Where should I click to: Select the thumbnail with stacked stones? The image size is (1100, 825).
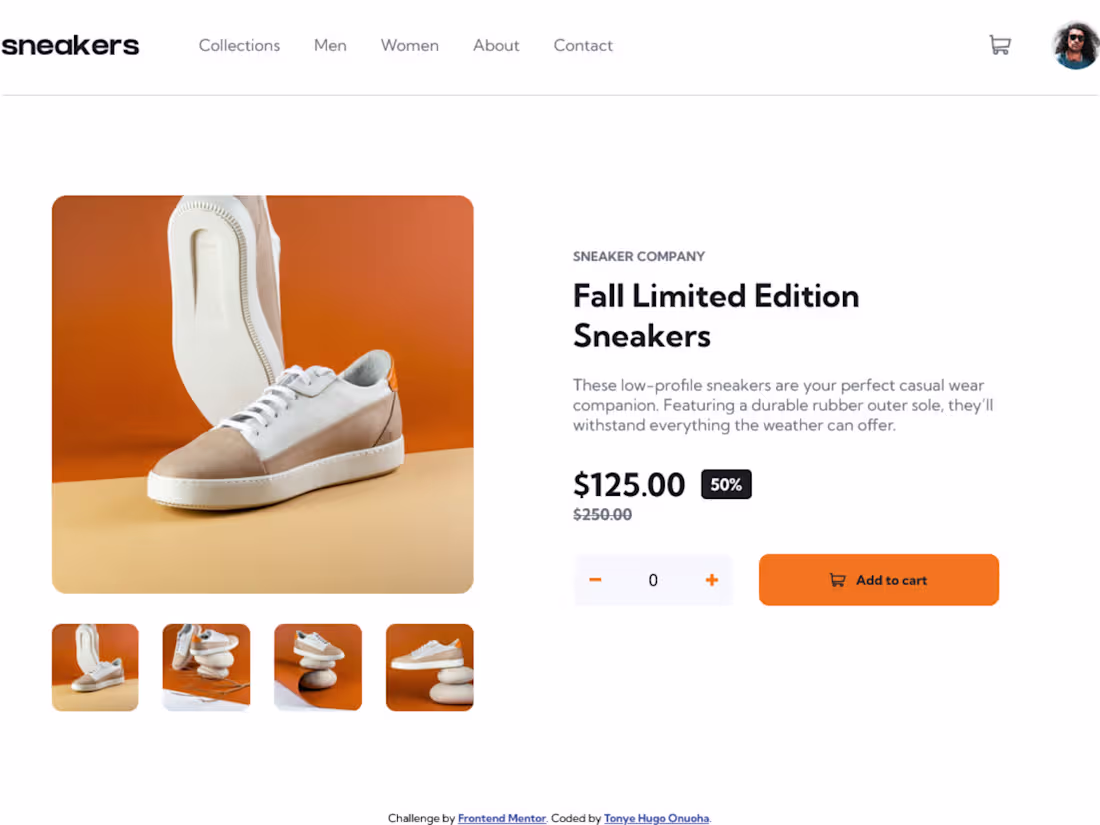click(x=318, y=667)
